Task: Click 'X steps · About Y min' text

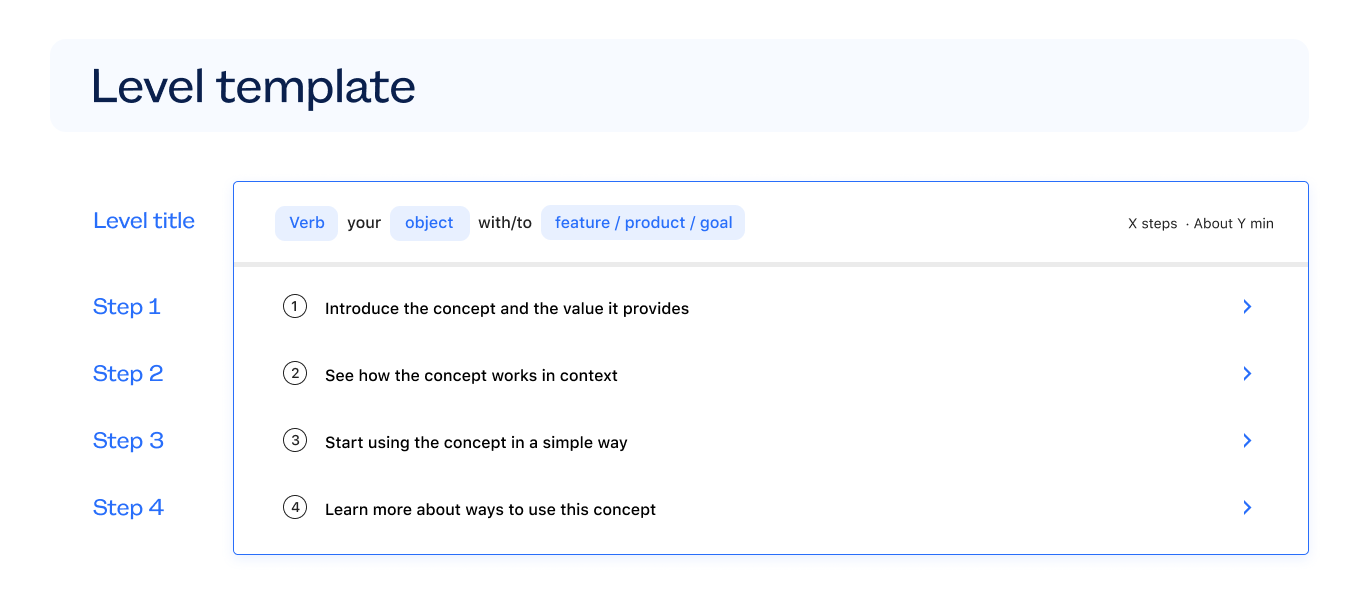Action: click(x=1200, y=224)
